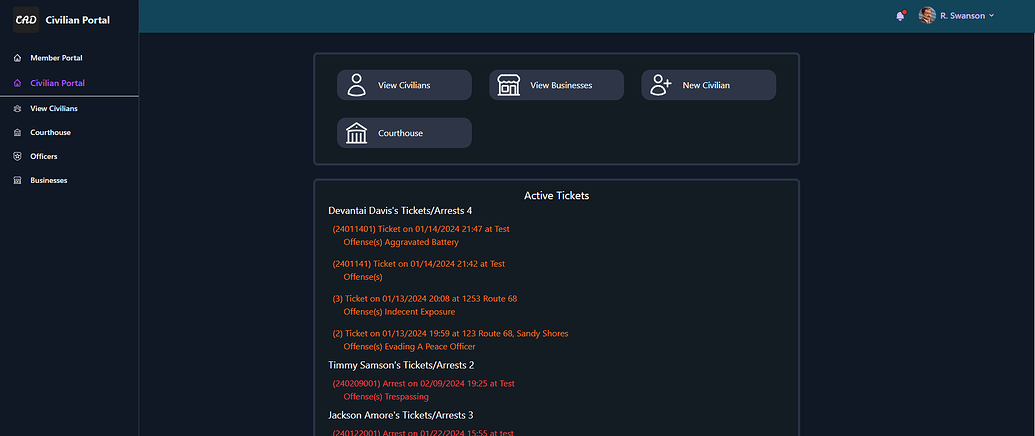Click the View Civilians sidebar icon
Viewport: 1035px width, 436px height.
[x=18, y=108]
